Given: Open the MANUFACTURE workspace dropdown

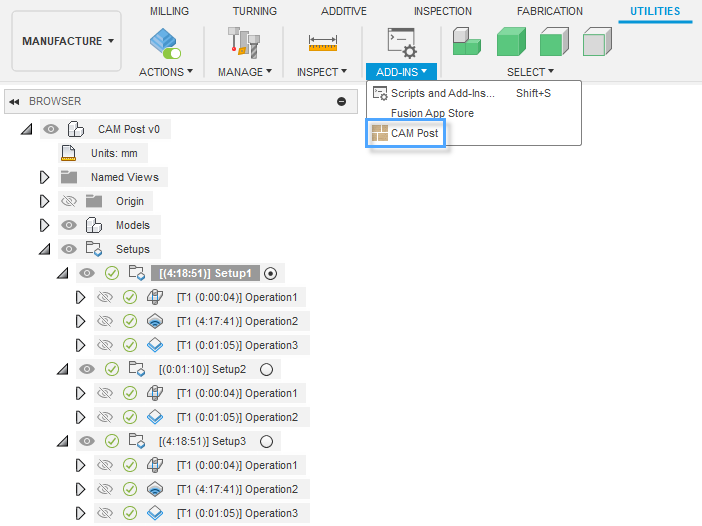Looking at the screenshot, I should tap(67, 41).
